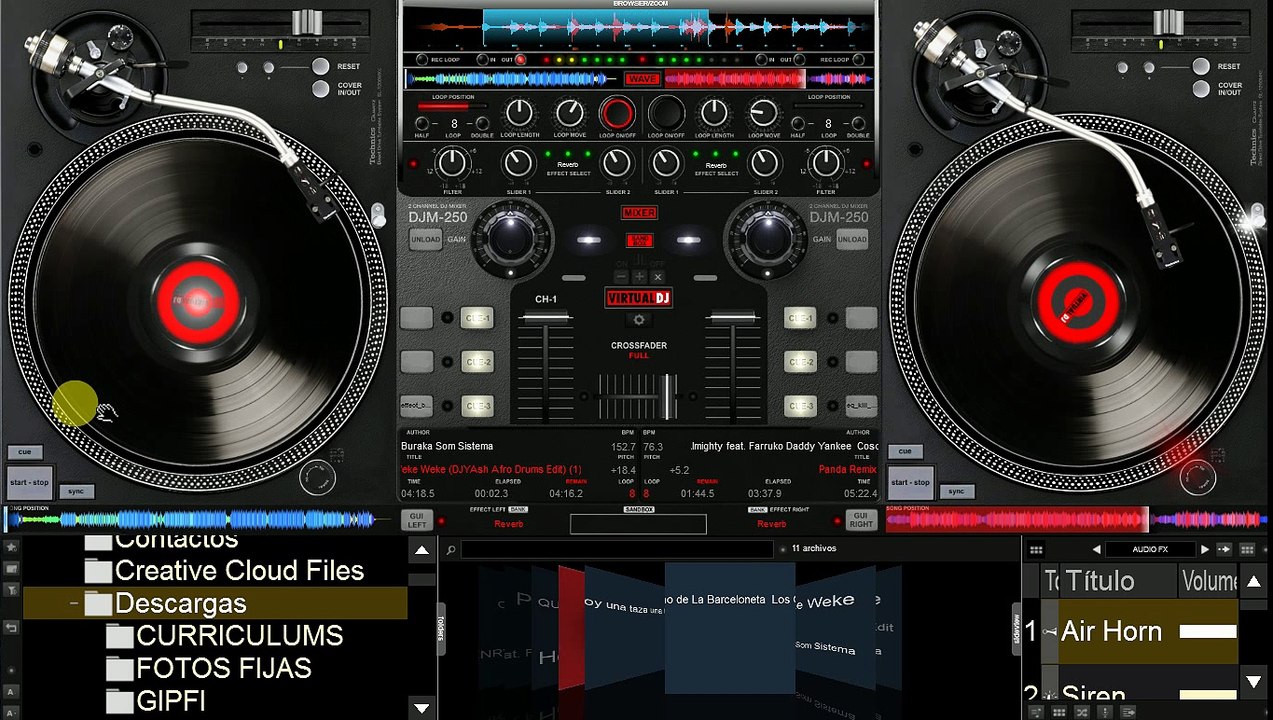Screen dimensions: 1273x720
Task: Click the left deck LOOP LENGTH knob
Action: (x=519, y=113)
